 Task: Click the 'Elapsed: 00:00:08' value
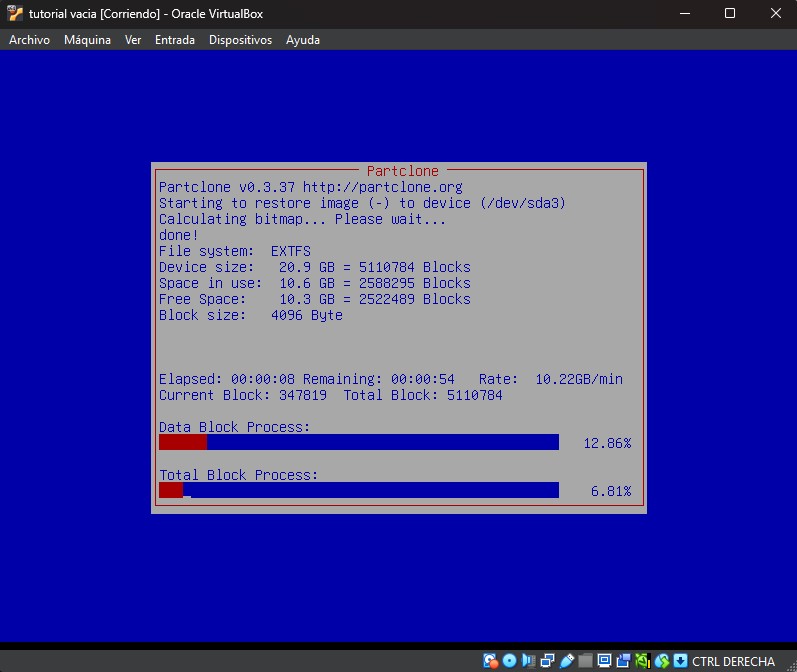tap(227, 379)
